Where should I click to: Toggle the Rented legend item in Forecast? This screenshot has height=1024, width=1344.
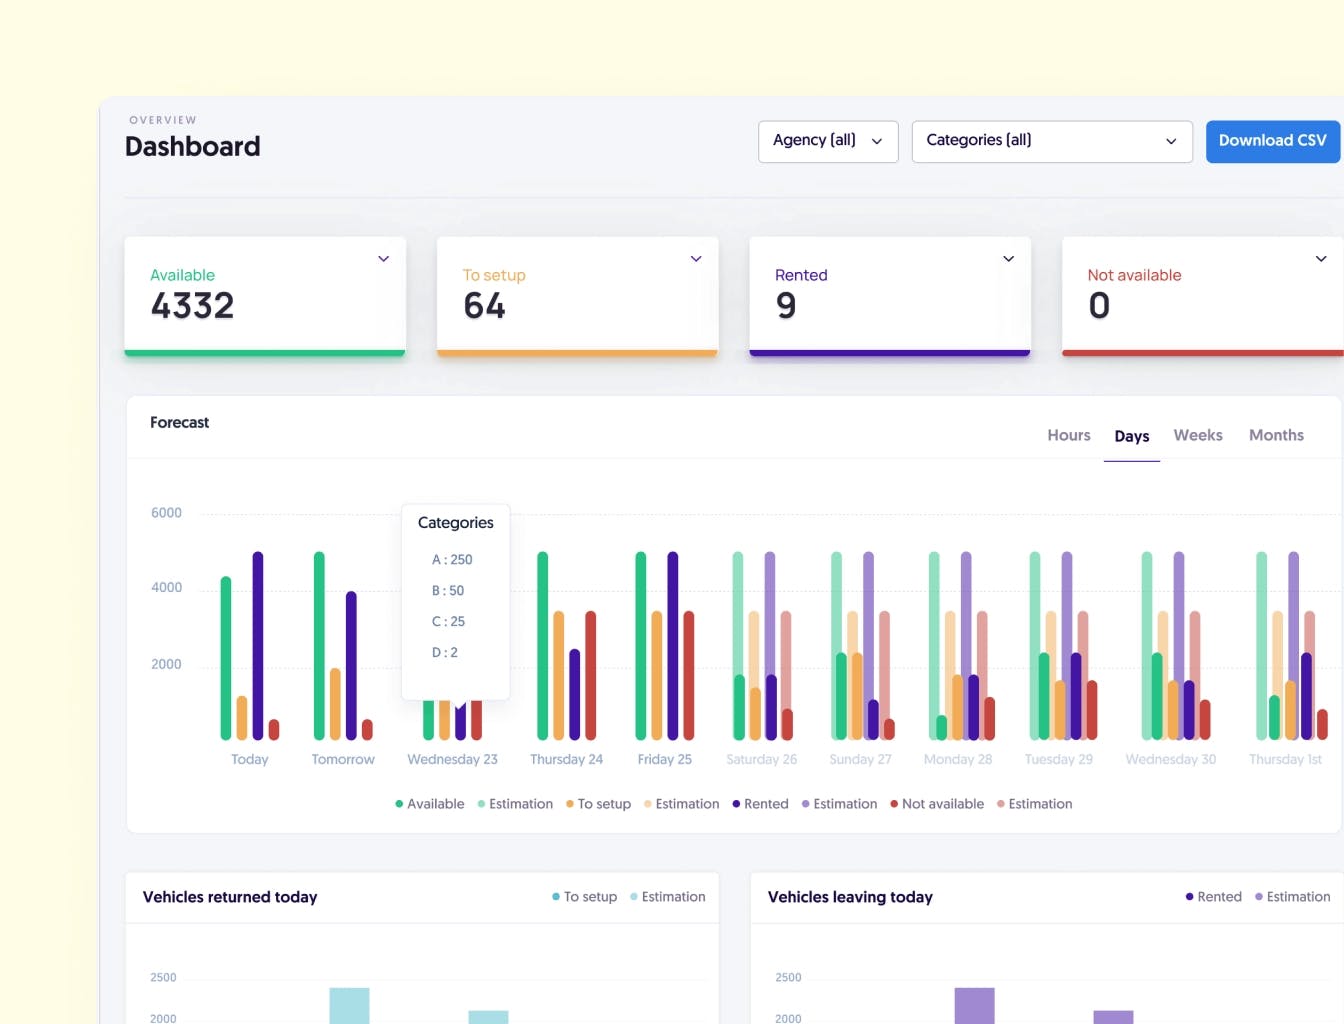click(760, 804)
